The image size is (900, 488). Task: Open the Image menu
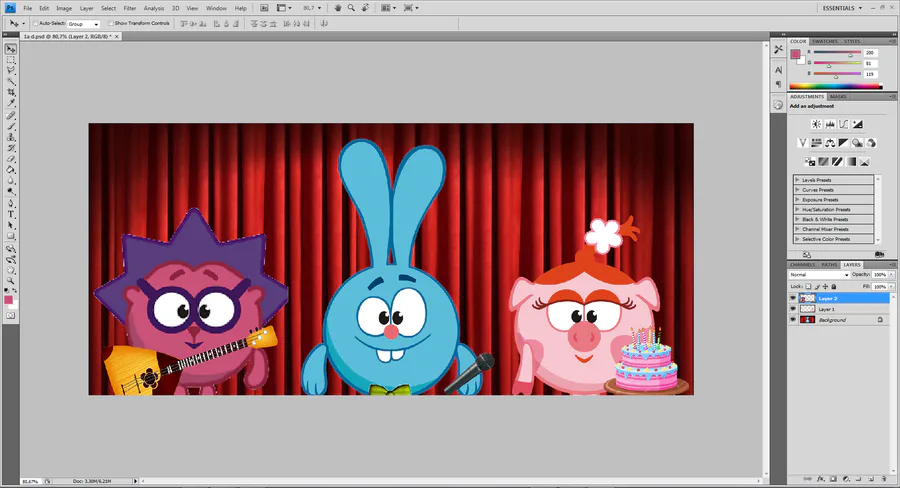coord(64,8)
